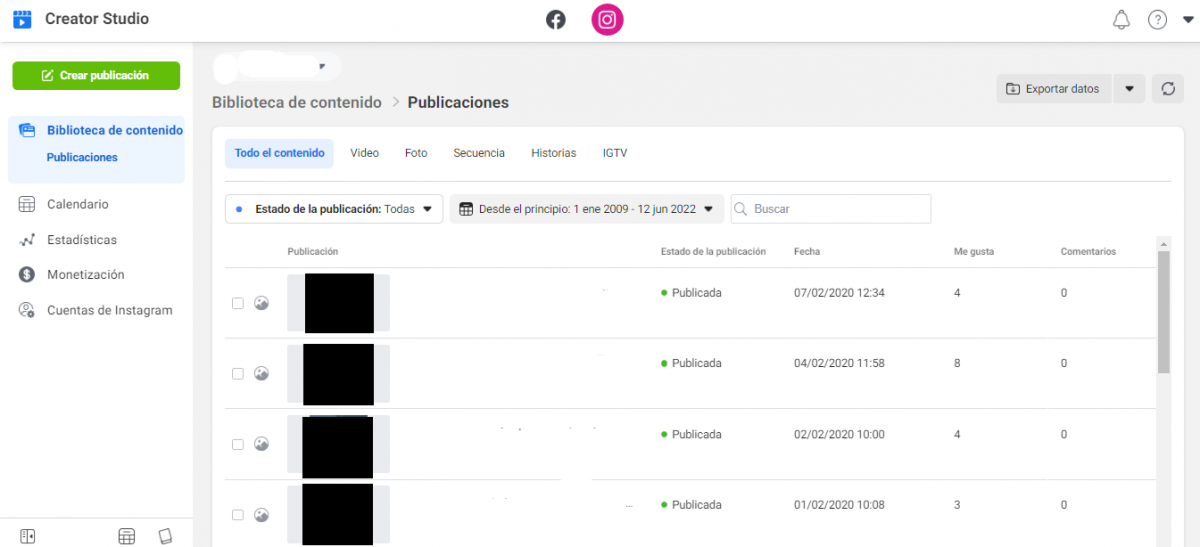Expand arrow next to Exportar datos
Image resolution: width=1200 pixels, height=547 pixels.
[x=1129, y=89]
